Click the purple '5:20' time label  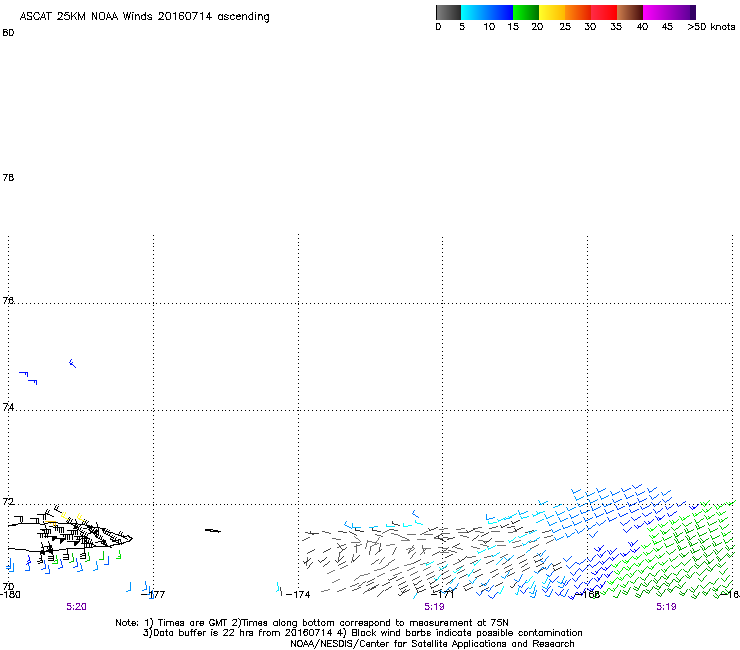coord(76,607)
